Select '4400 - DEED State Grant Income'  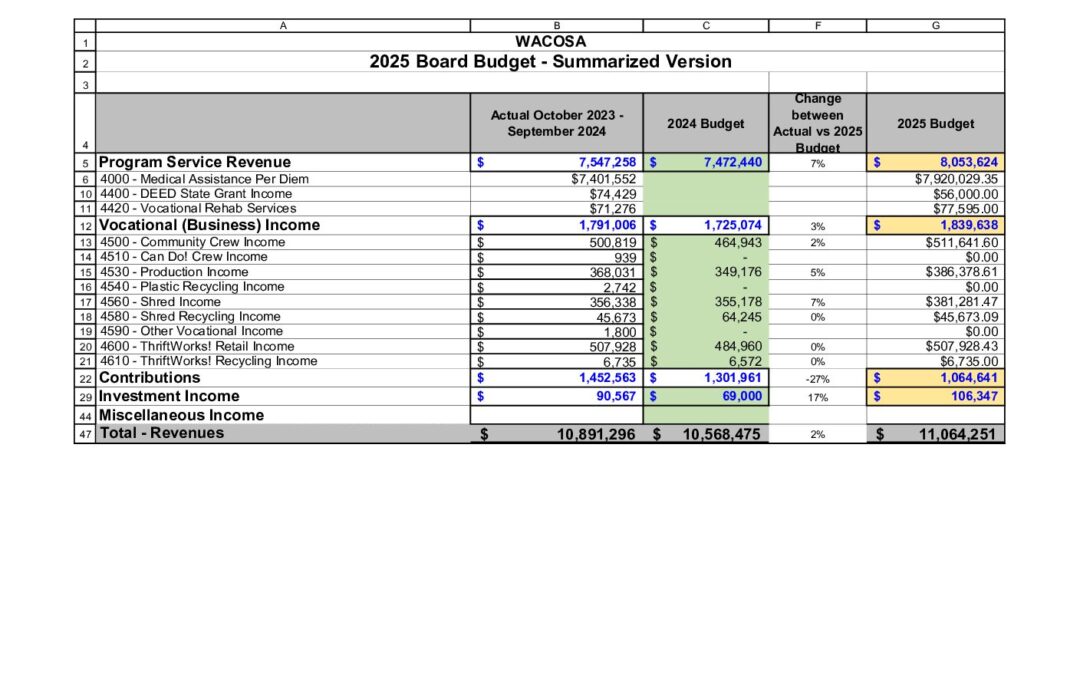coord(196,194)
